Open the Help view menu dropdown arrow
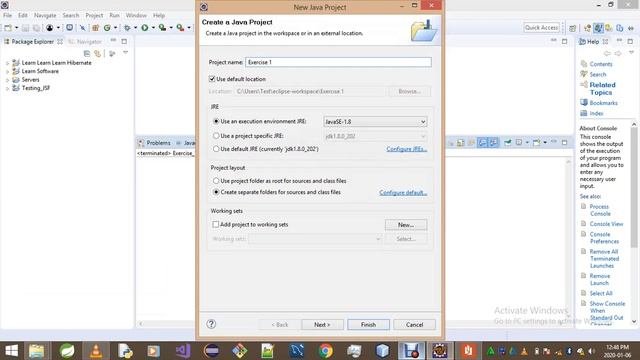Screen dimensions: 640x360 tap(631, 53)
